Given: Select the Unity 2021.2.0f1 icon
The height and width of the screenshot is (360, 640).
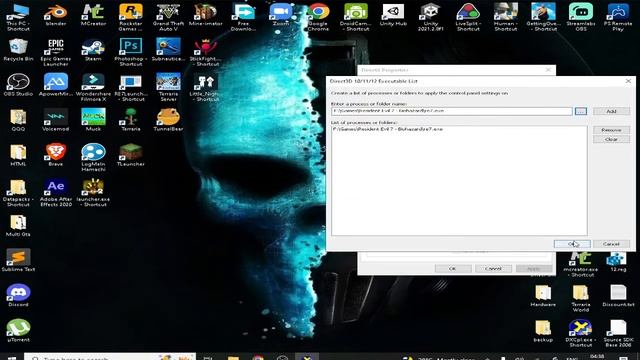Looking at the screenshot, I should [431, 17].
